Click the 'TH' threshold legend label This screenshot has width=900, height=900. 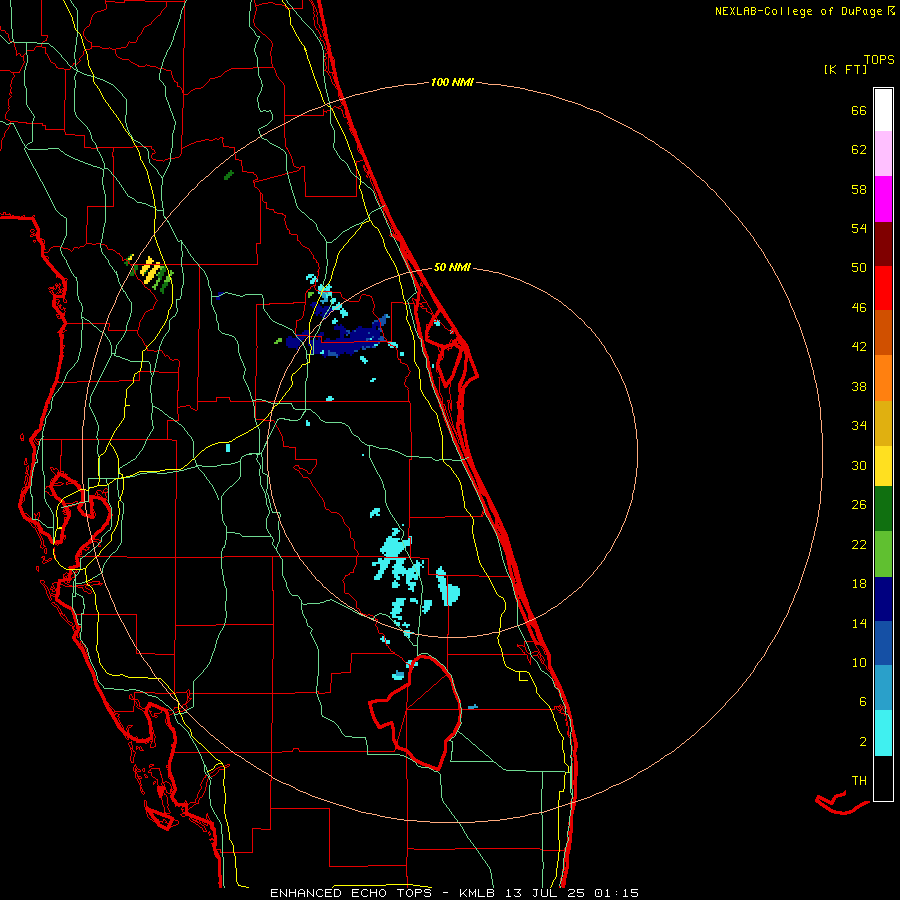(859, 781)
